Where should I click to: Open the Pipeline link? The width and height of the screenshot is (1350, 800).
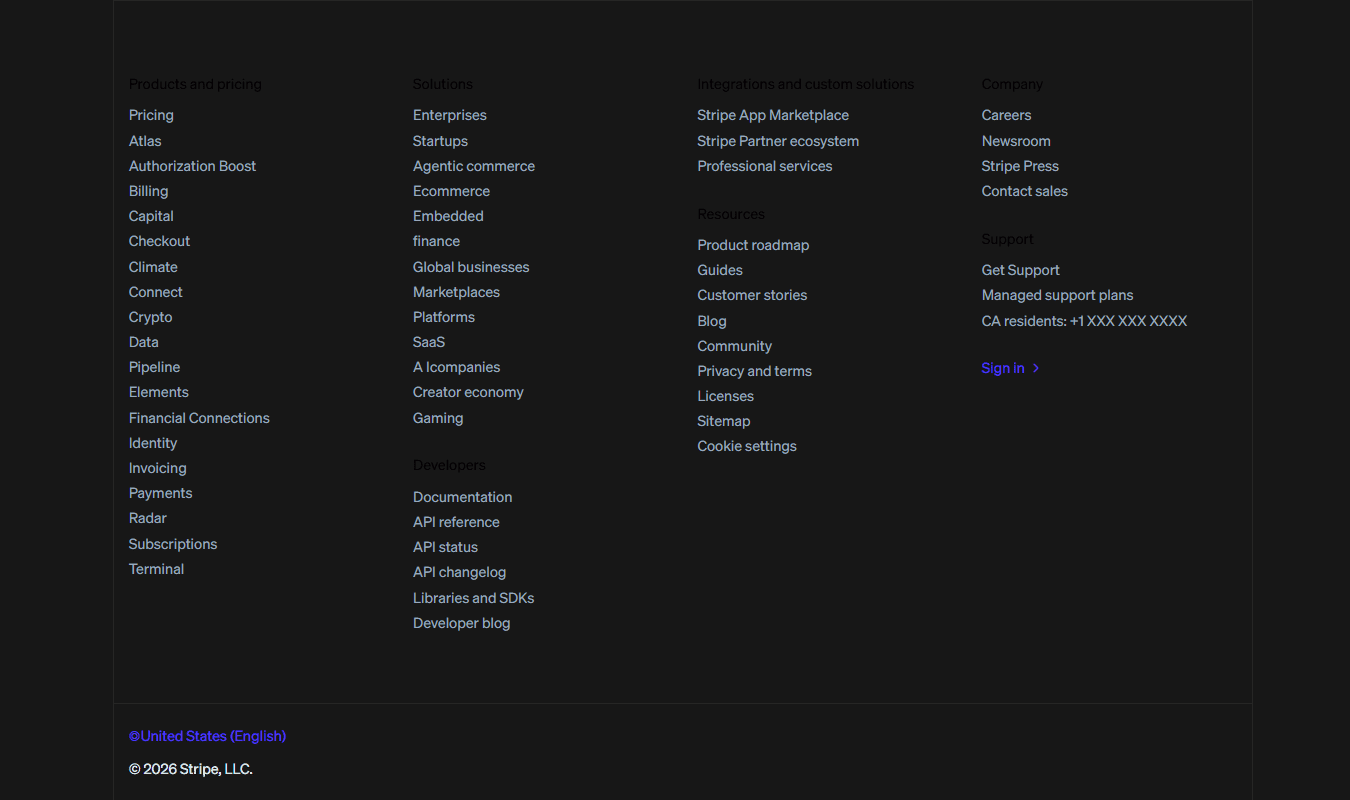point(154,367)
